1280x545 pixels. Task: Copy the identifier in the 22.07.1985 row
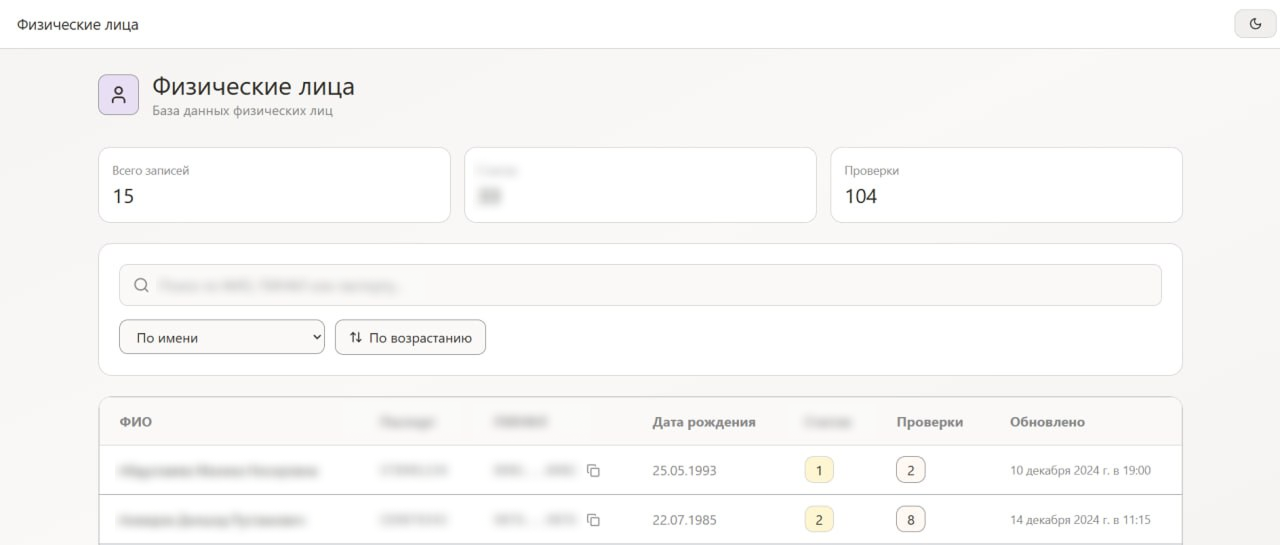[x=593, y=520]
